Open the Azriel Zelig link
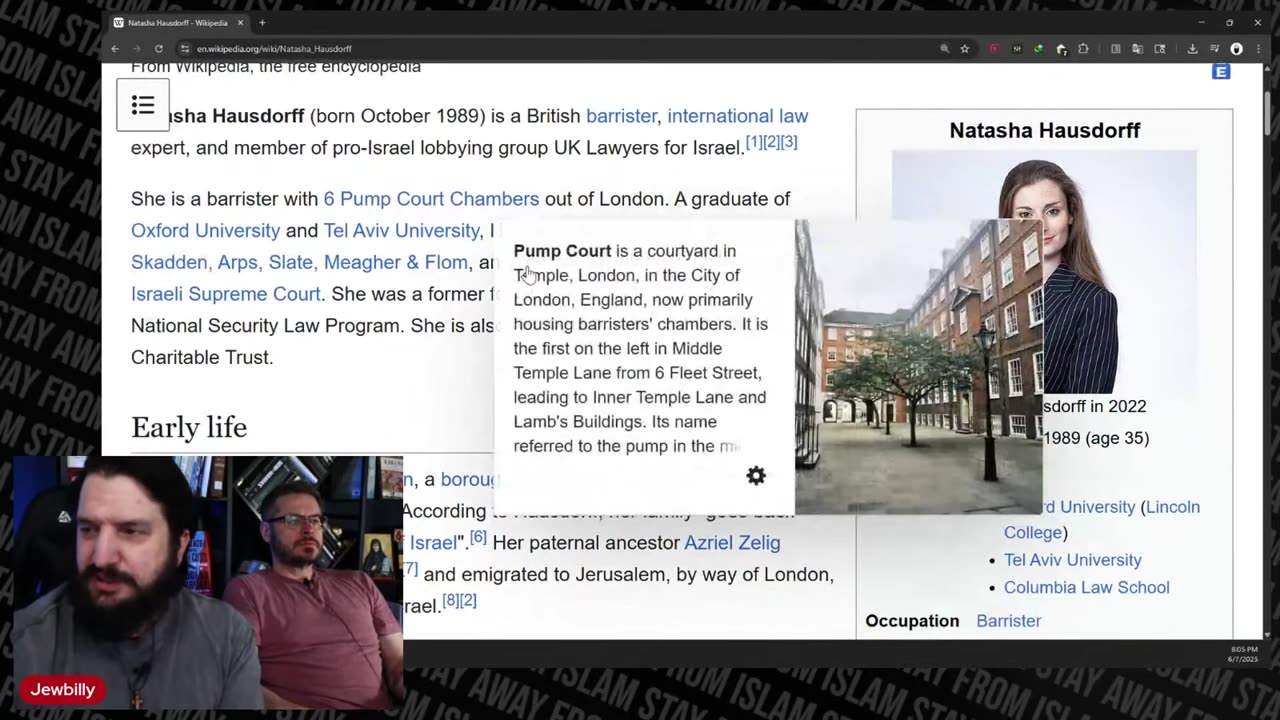This screenshot has width=1280, height=720. tap(732, 542)
